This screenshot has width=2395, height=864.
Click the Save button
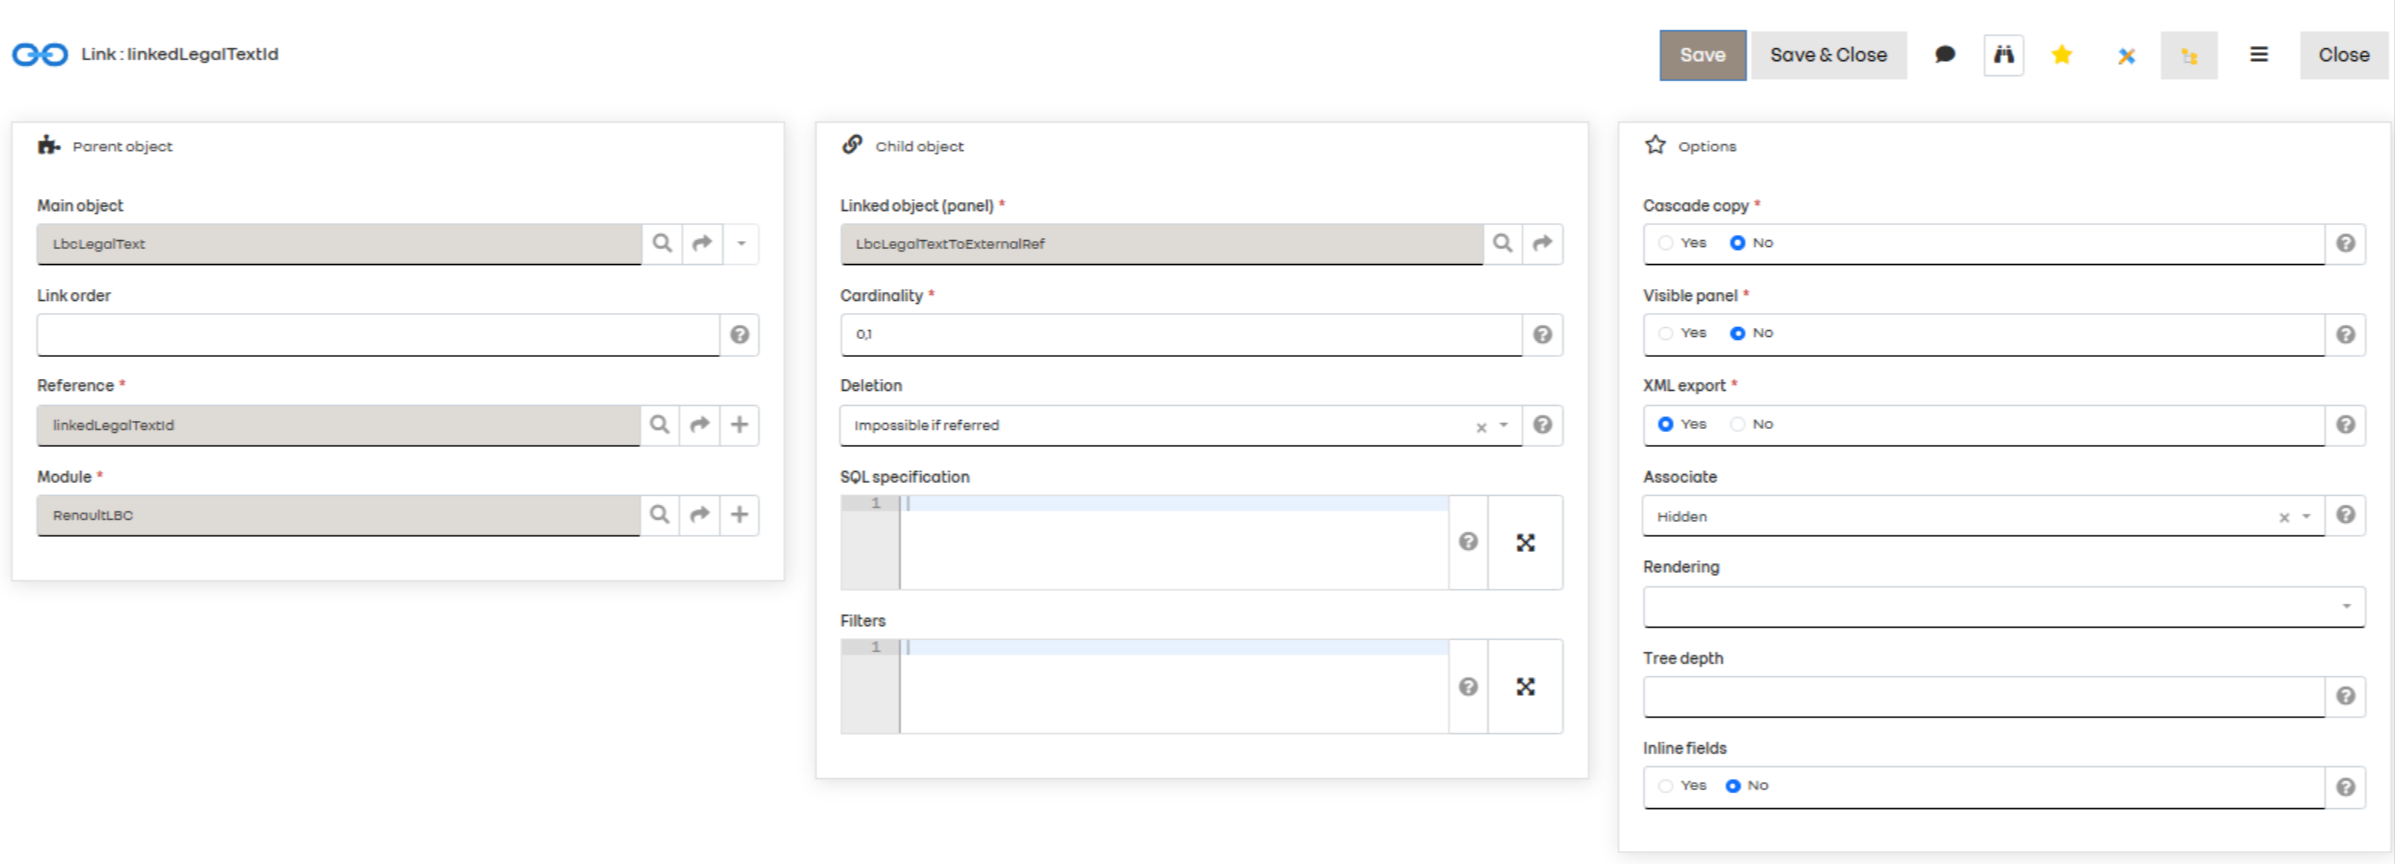[x=1702, y=55]
